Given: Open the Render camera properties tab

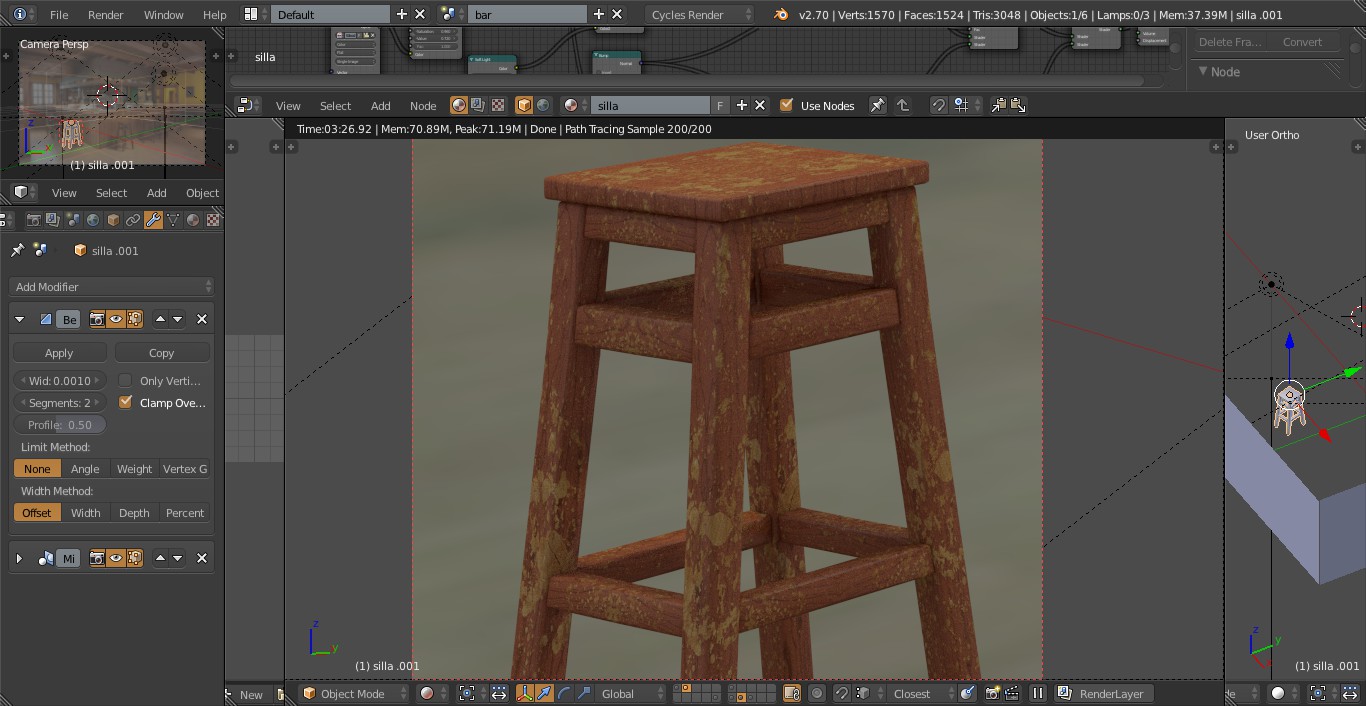Looking at the screenshot, I should (x=33, y=220).
